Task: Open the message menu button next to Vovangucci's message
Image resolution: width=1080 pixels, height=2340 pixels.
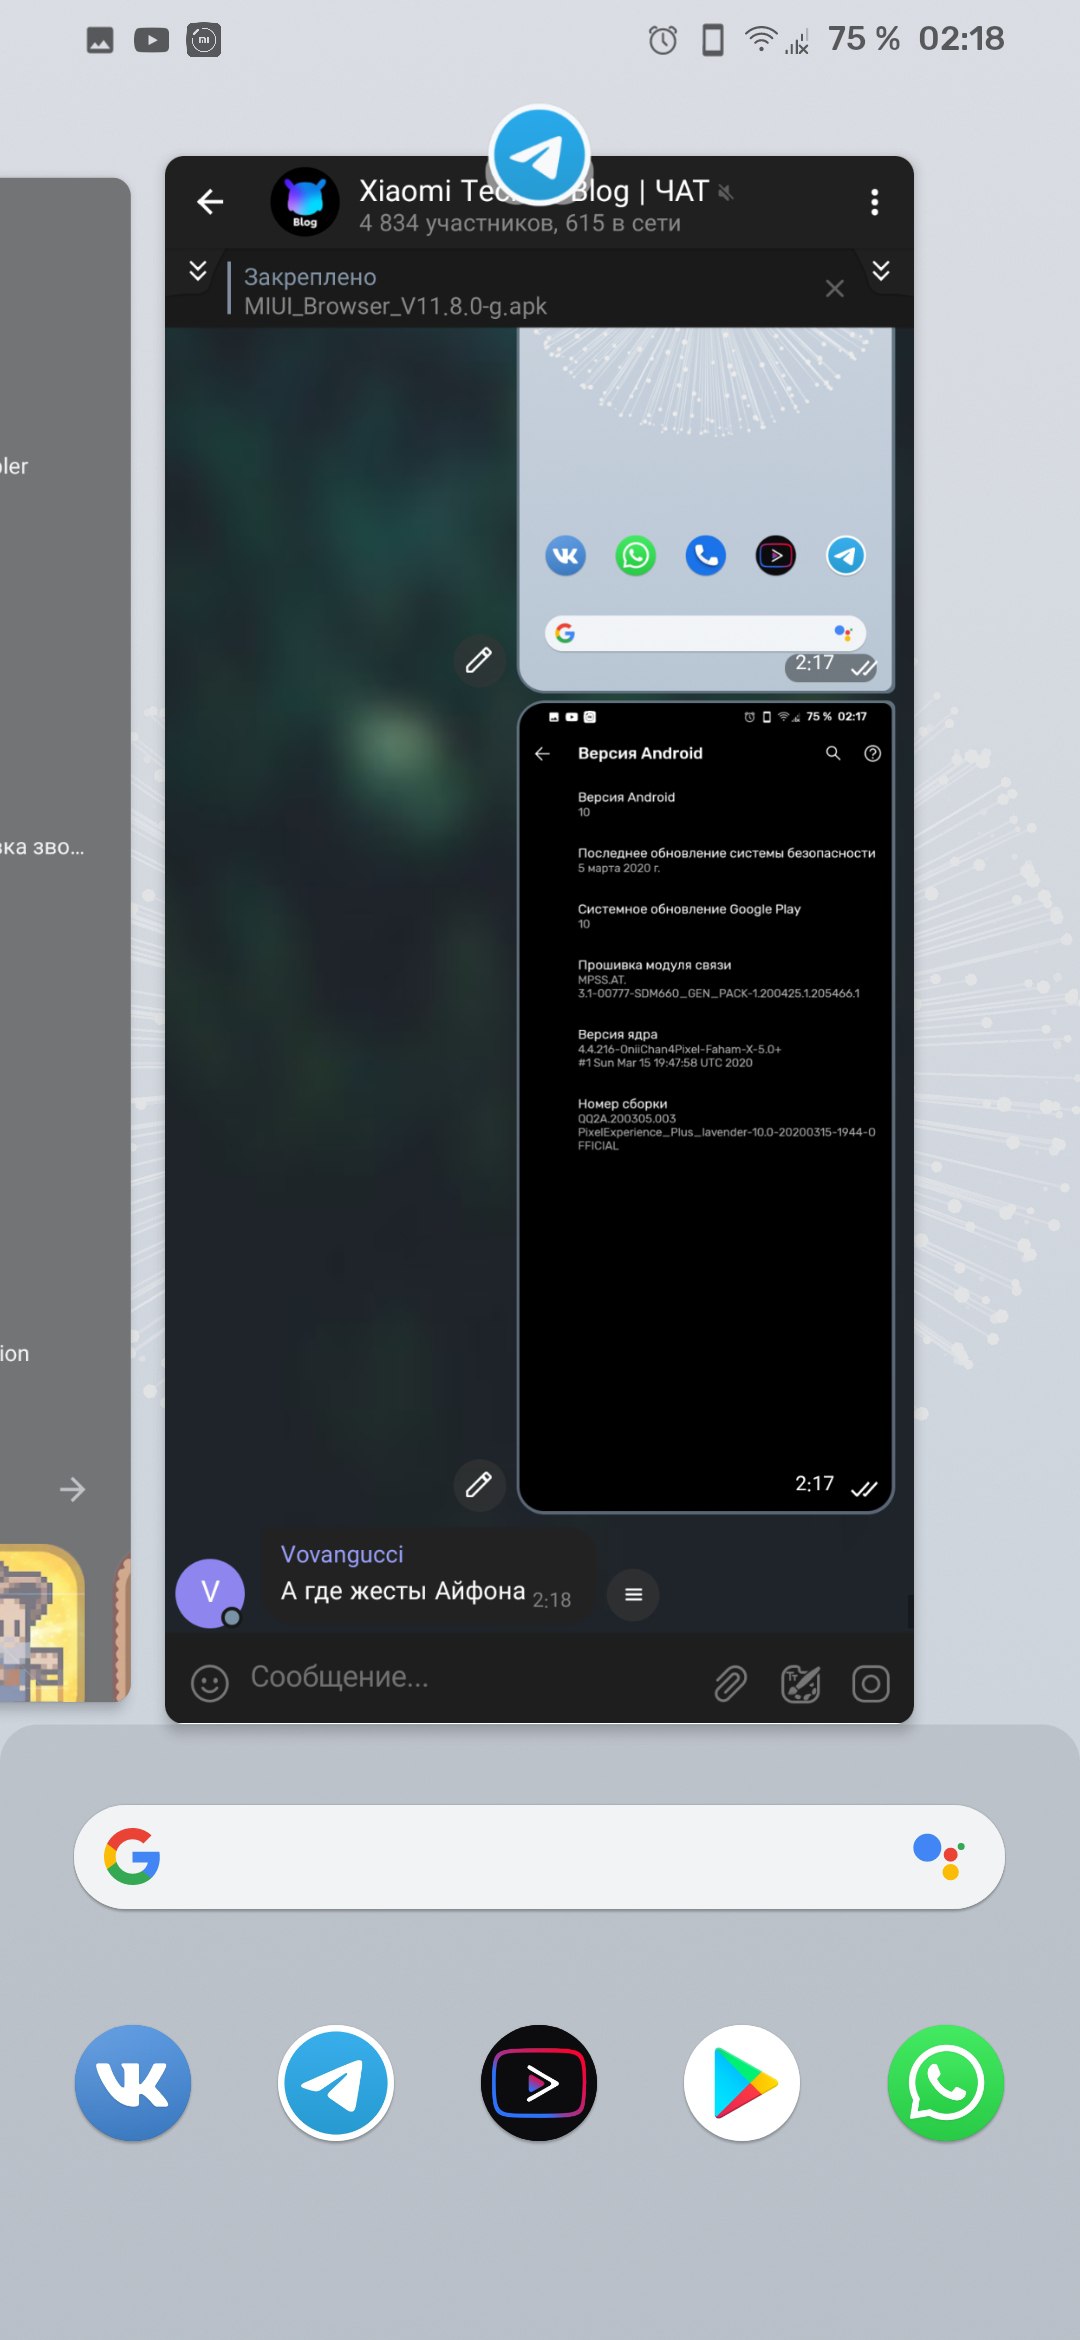Action: [x=633, y=1594]
